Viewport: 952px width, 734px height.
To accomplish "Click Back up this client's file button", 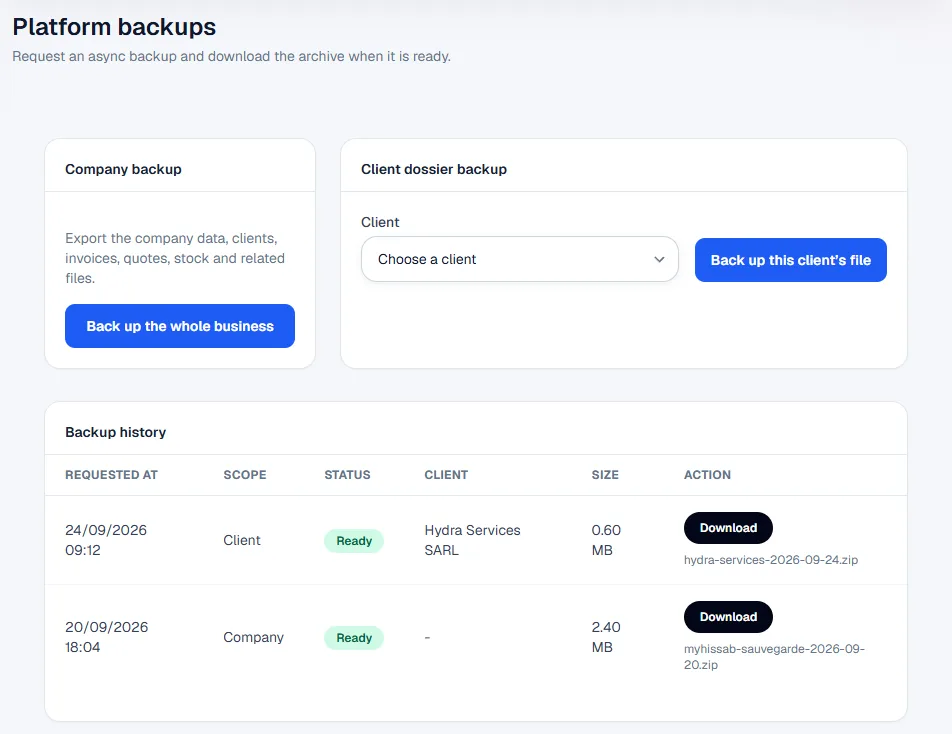I will (x=790, y=260).
